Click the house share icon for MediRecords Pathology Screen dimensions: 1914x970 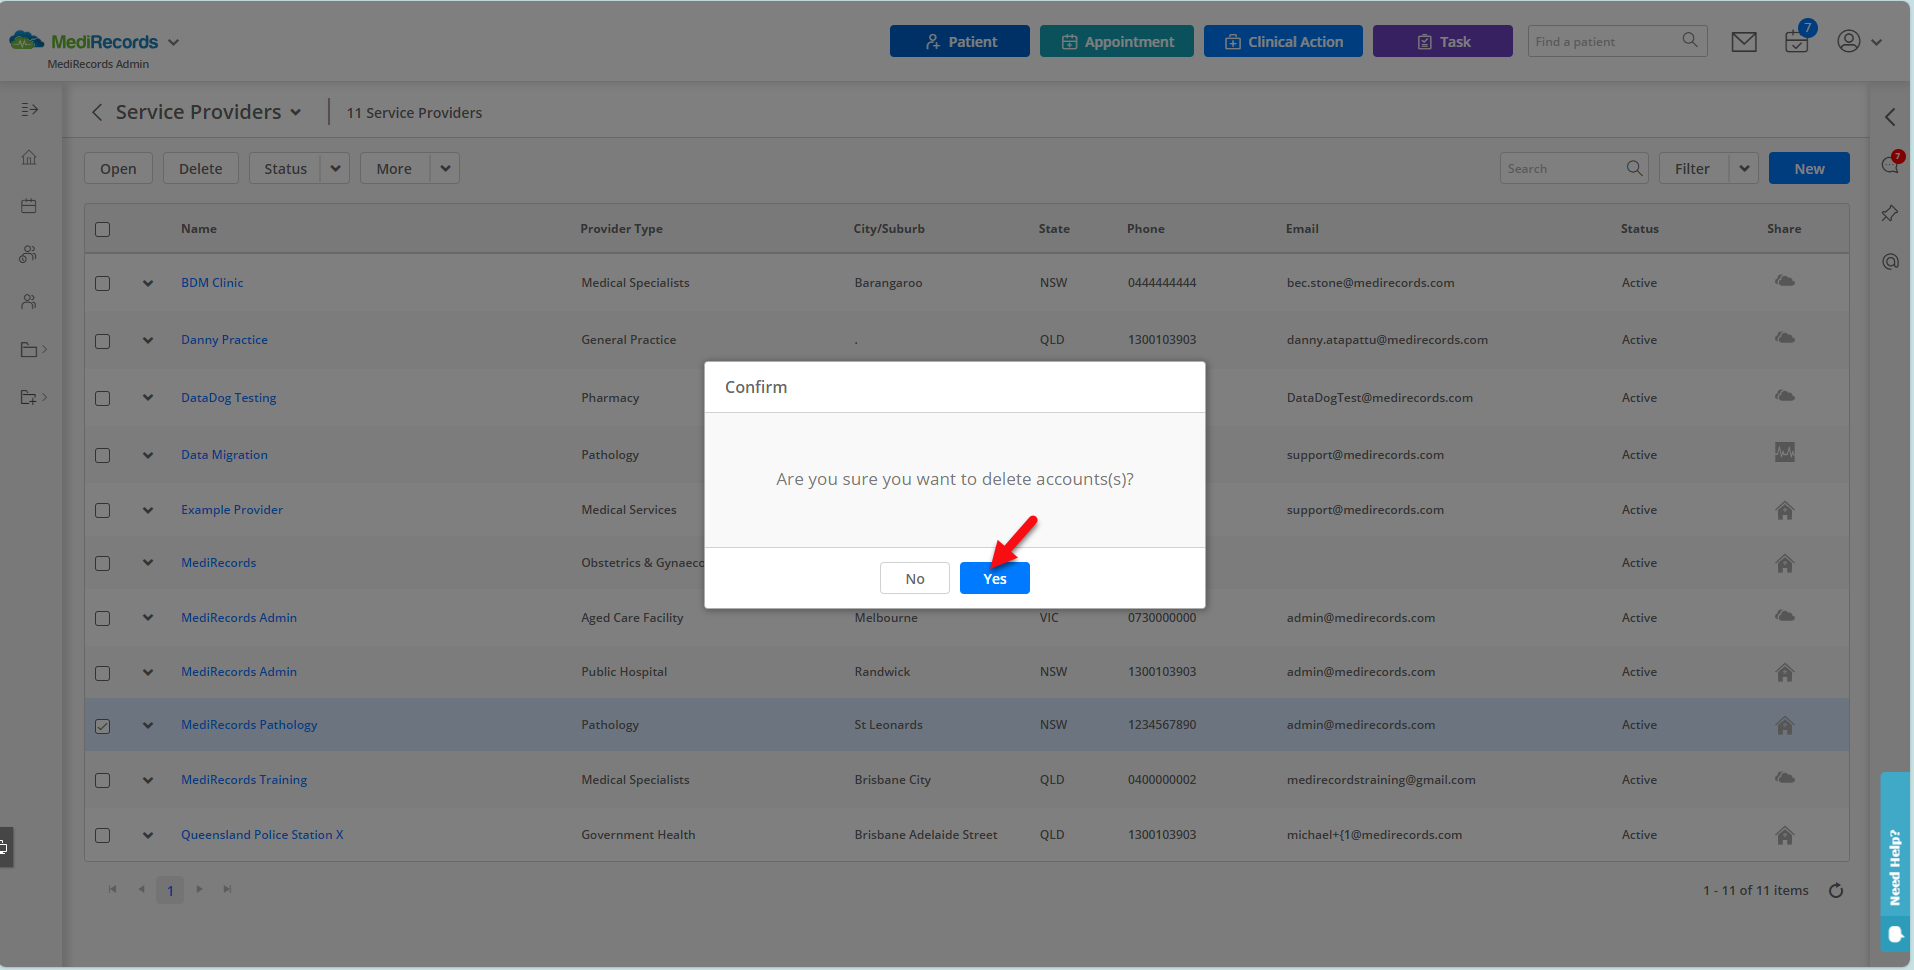(x=1784, y=725)
